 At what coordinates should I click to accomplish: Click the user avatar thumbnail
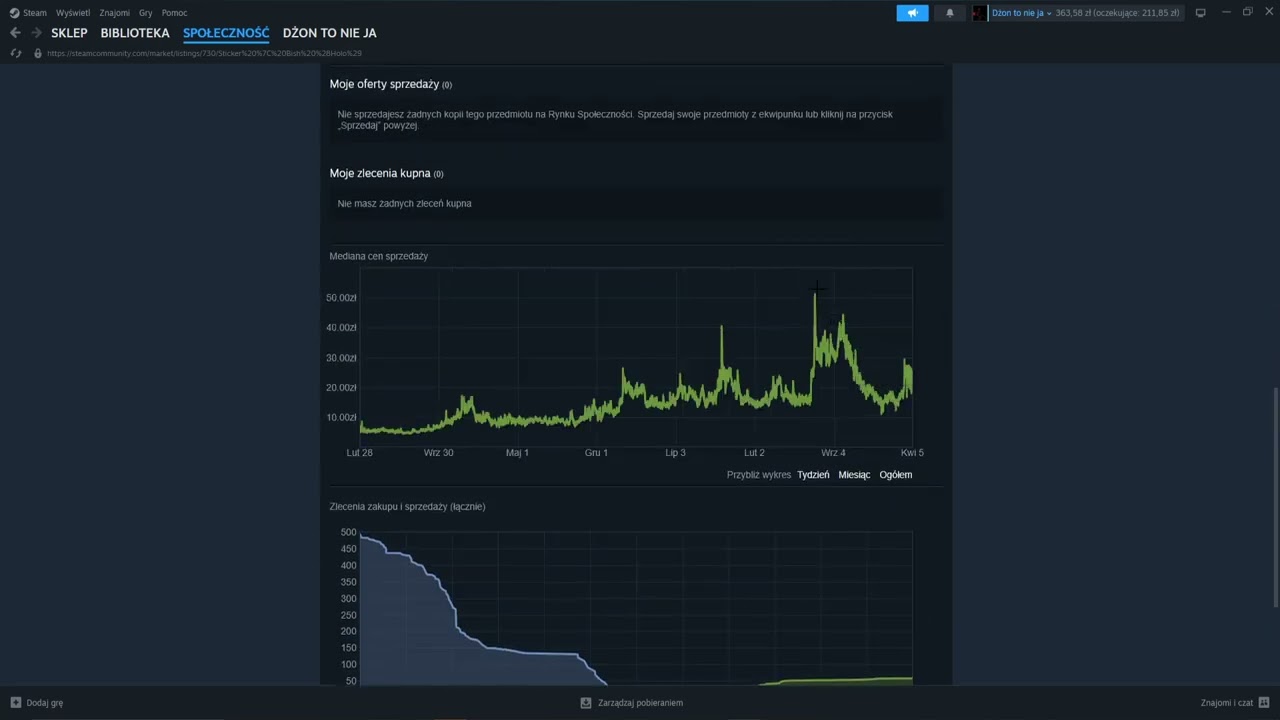tap(979, 13)
